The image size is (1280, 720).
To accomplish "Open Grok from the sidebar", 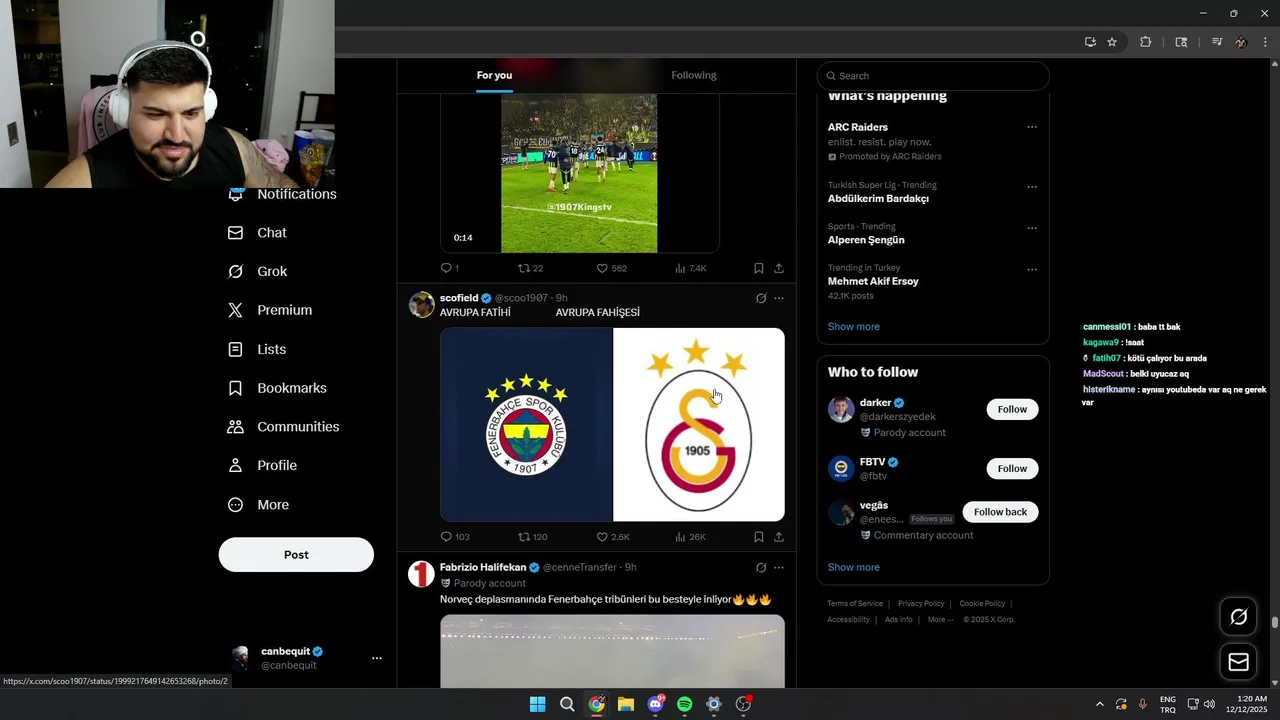I will pyautogui.click(x=258, y=272).
